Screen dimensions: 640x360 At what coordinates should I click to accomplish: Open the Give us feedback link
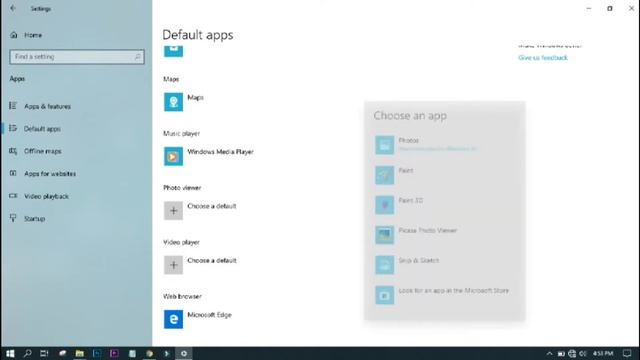coord(543,58)
